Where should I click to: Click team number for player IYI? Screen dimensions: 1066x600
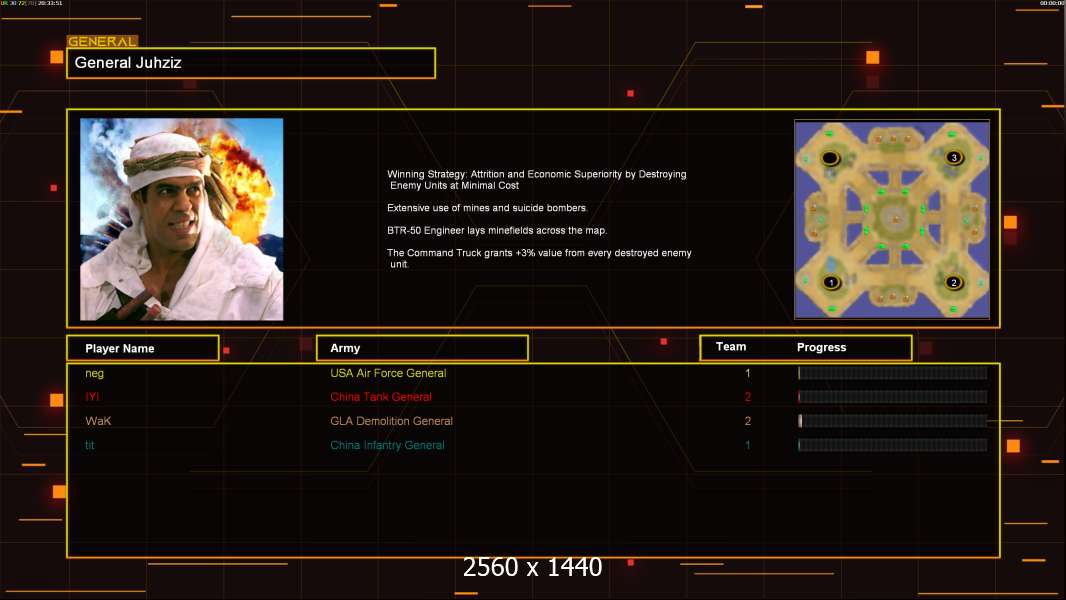748,397
